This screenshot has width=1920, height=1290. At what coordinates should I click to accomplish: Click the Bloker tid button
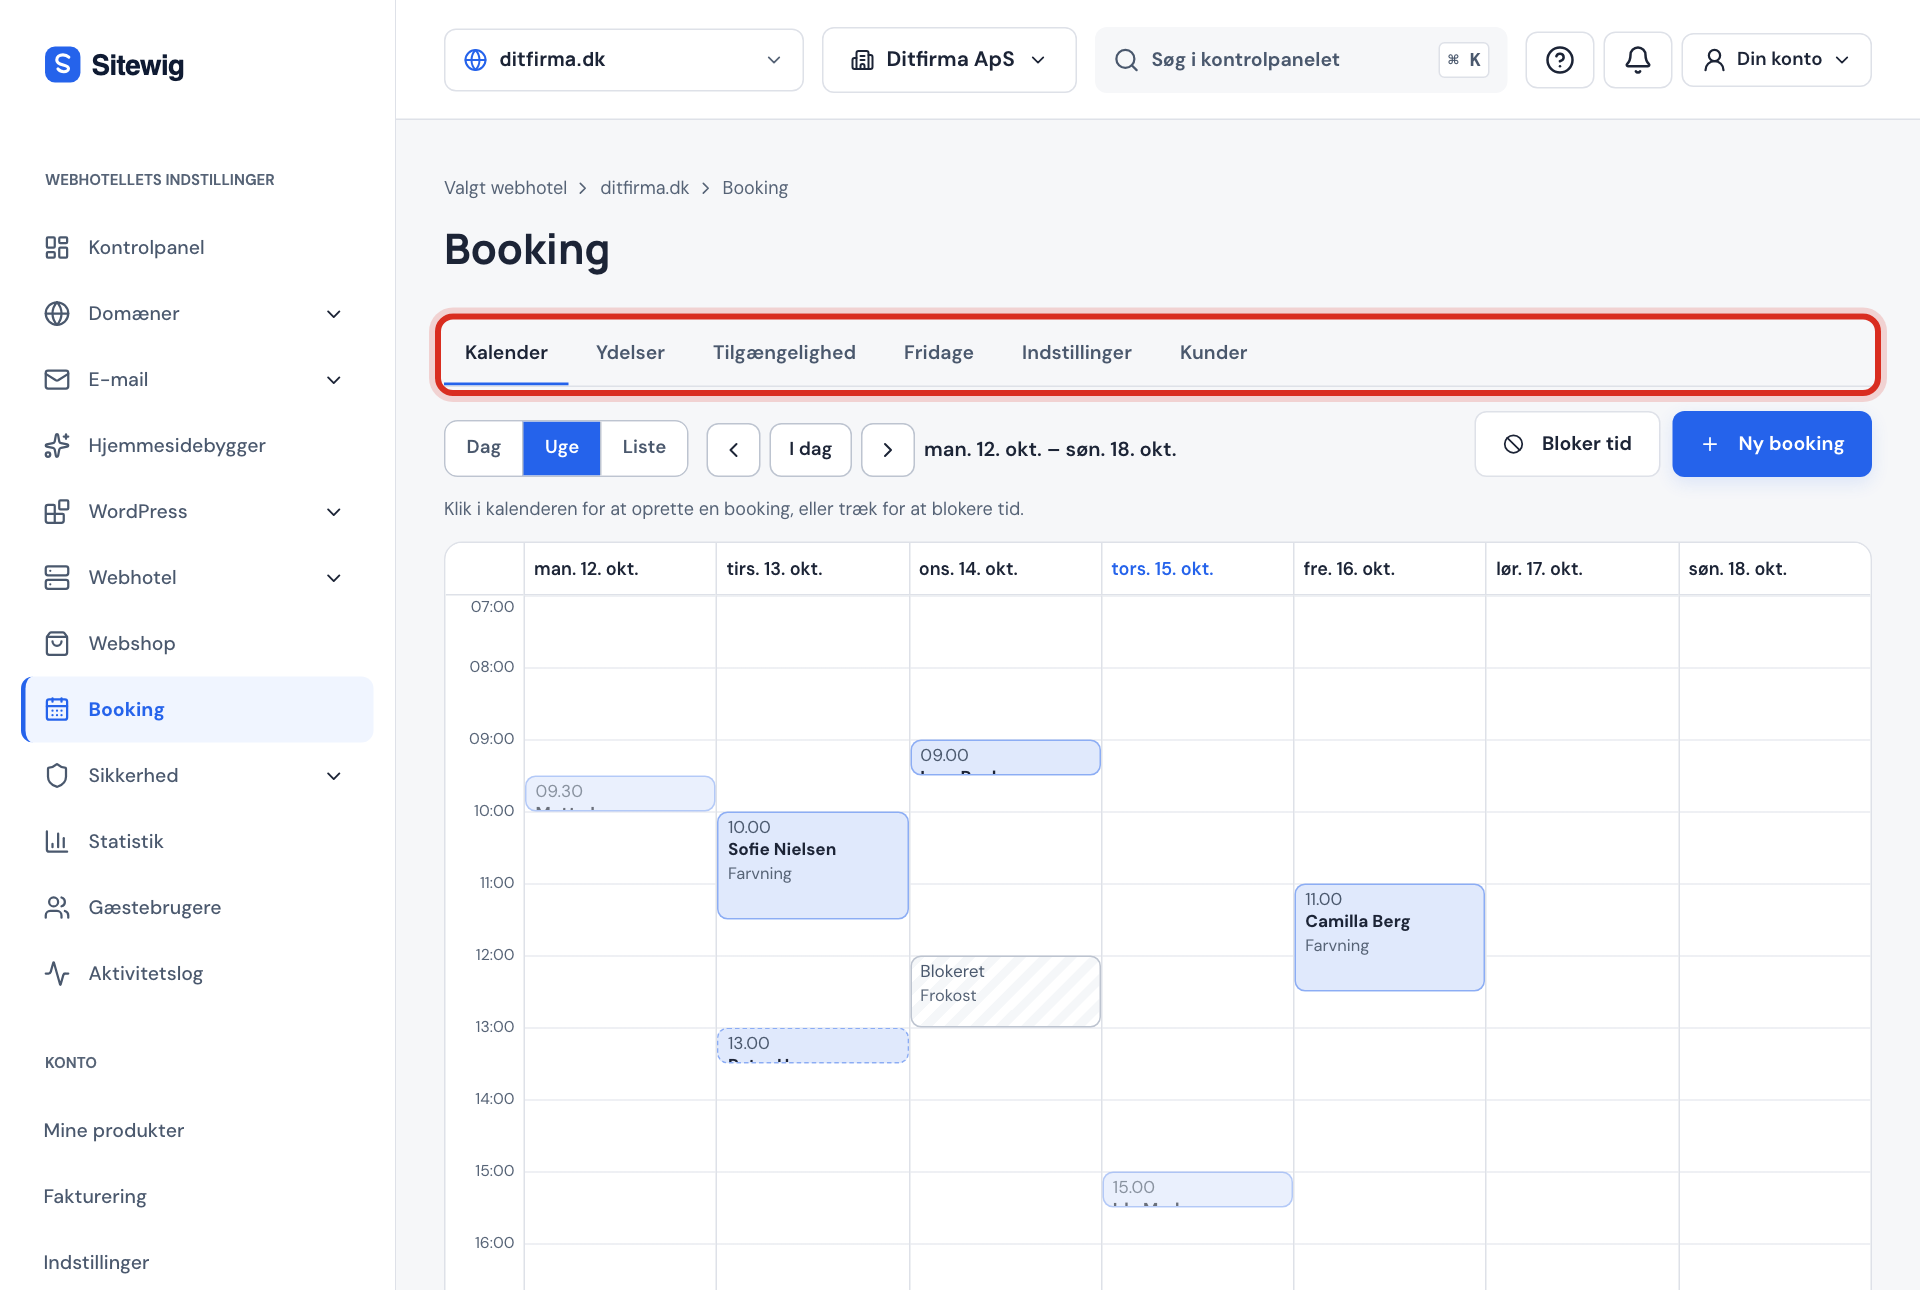1567,444
